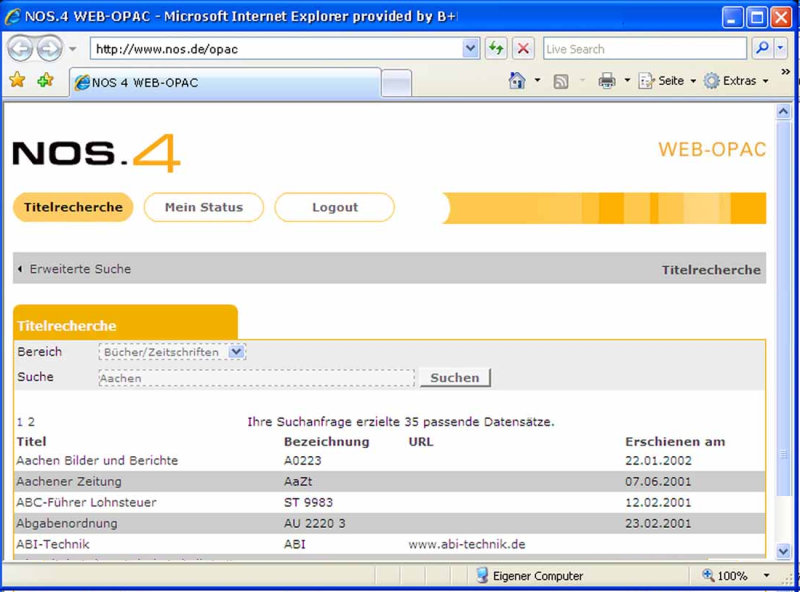The height and width of the screenshot is (592, 800).
Task: Open the Extras menu
Action: (x=736, y=81)
